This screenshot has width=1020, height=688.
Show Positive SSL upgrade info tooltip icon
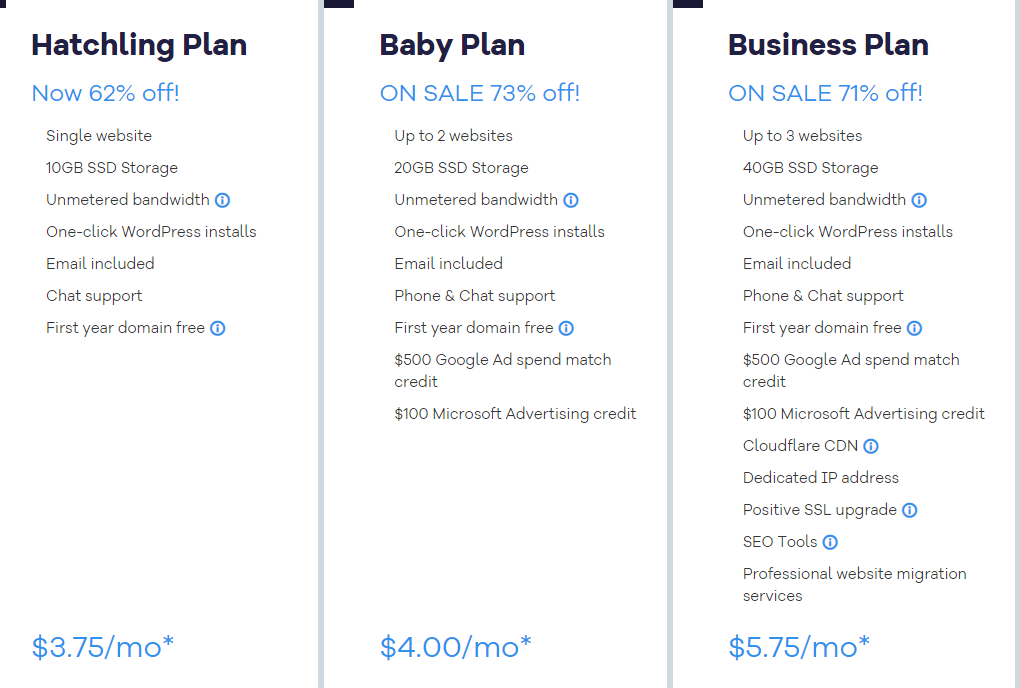click(x=909, y=510)
